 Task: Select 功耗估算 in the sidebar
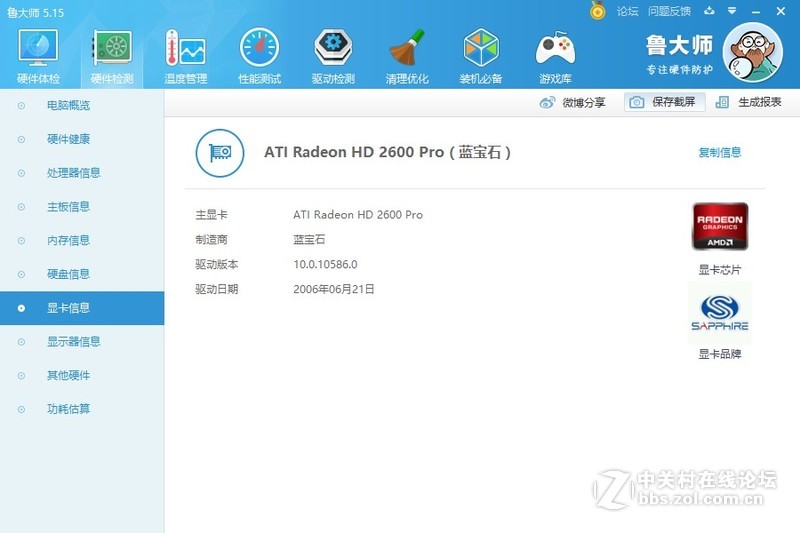pyautogui.click(x=82, y=409)
